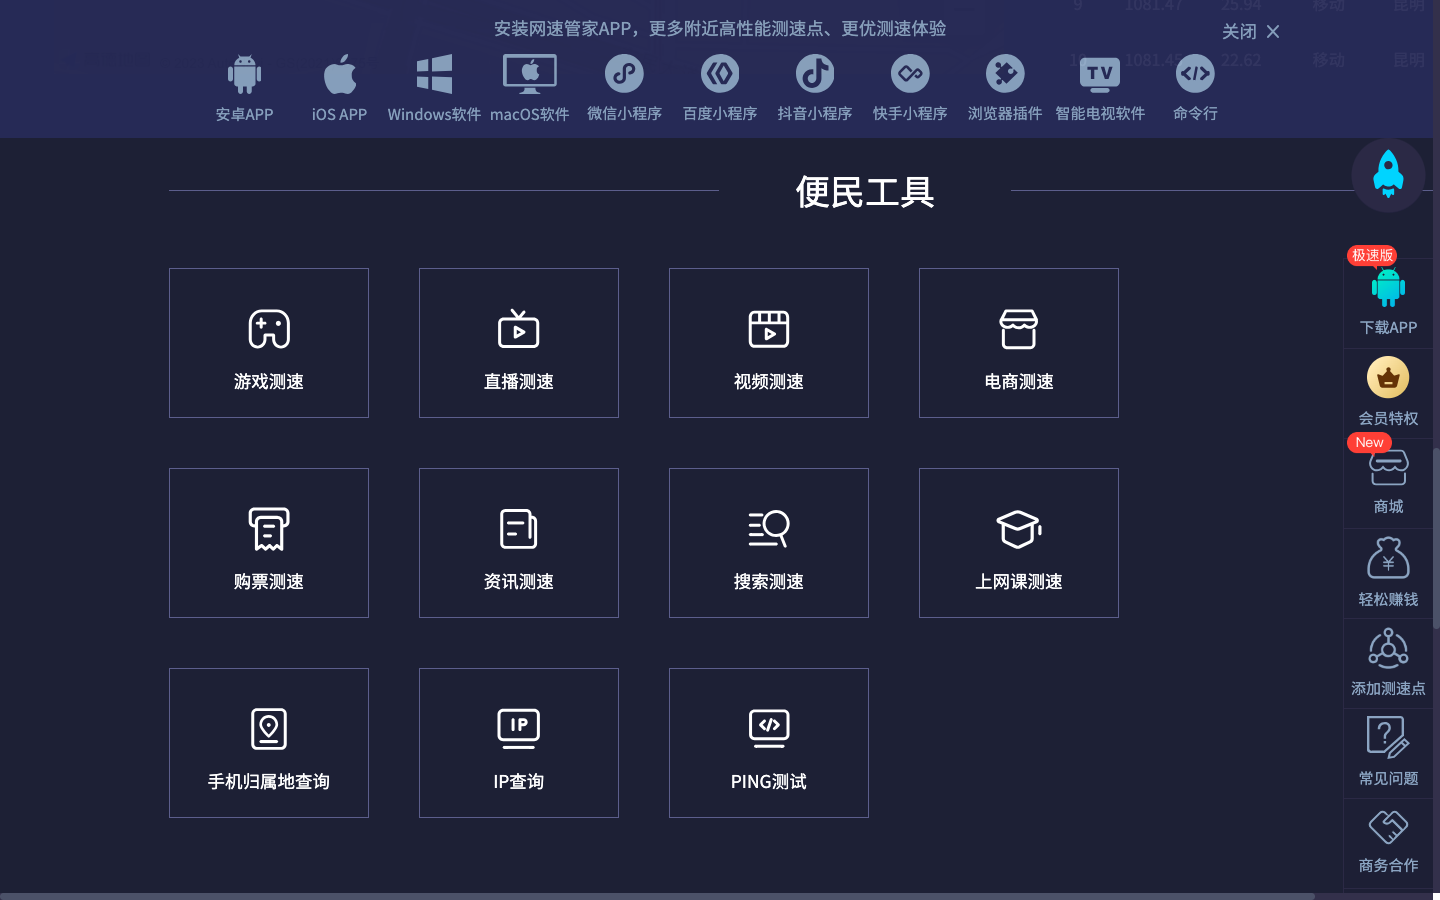Visit the 商城 shop from the sidebar
1440x900 pixels.
point(1388,482)
